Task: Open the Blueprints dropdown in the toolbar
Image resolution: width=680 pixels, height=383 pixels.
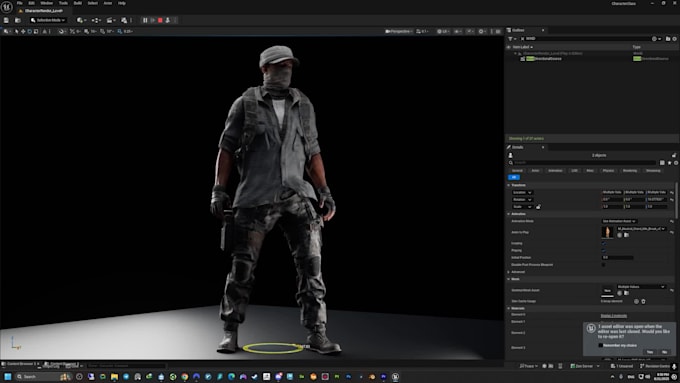Action: (96, 20)
